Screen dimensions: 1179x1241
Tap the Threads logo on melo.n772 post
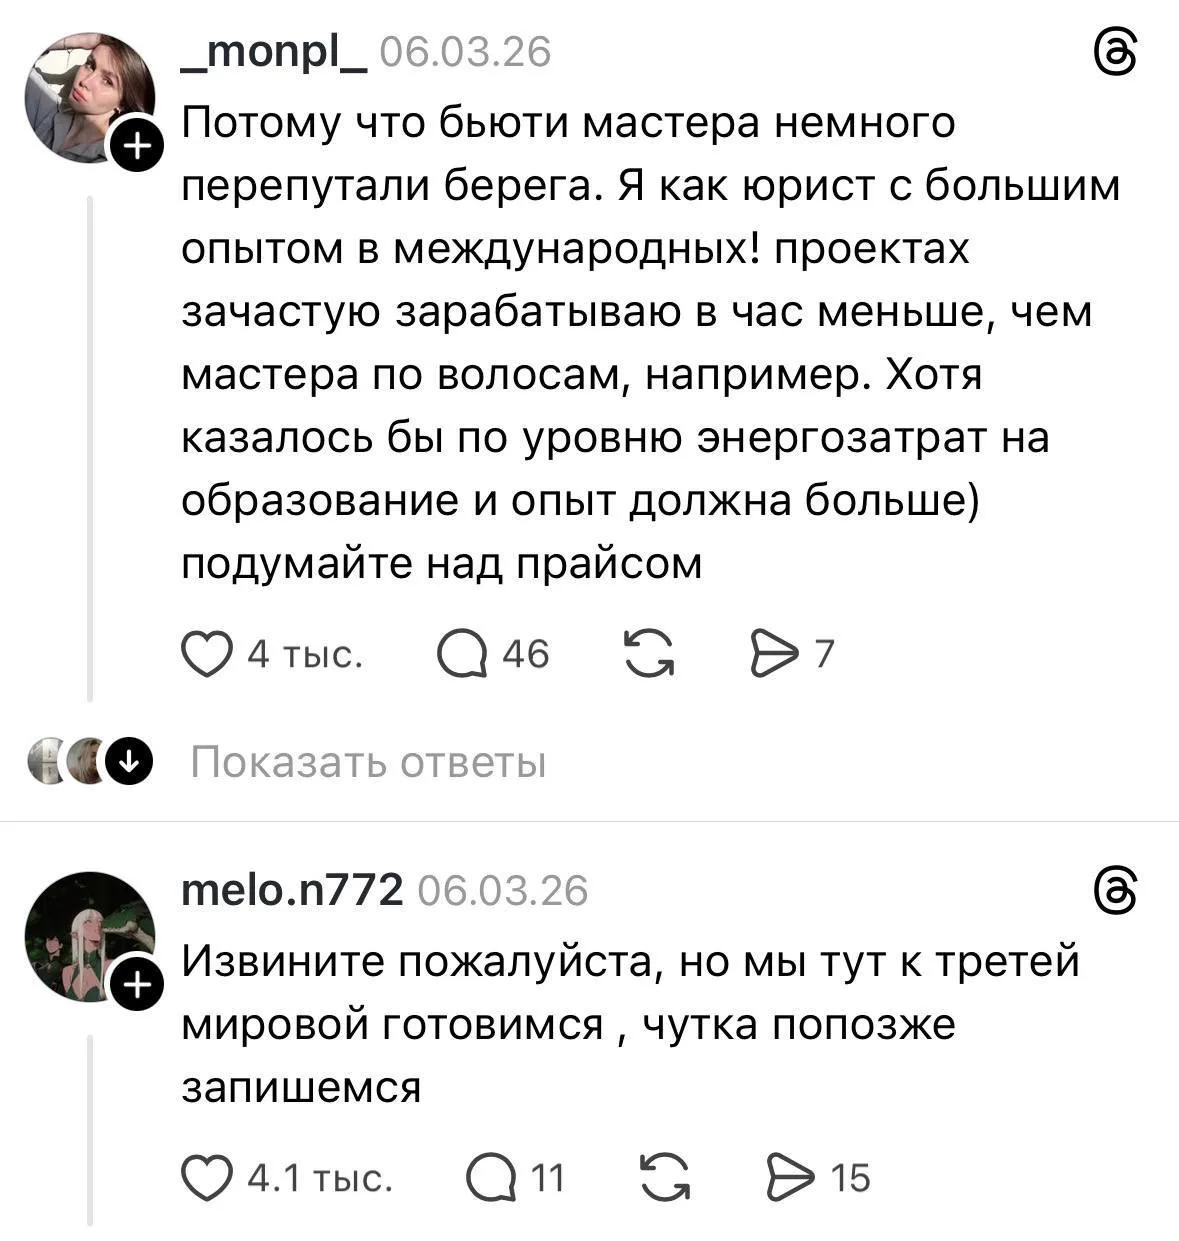point(1116,889)
